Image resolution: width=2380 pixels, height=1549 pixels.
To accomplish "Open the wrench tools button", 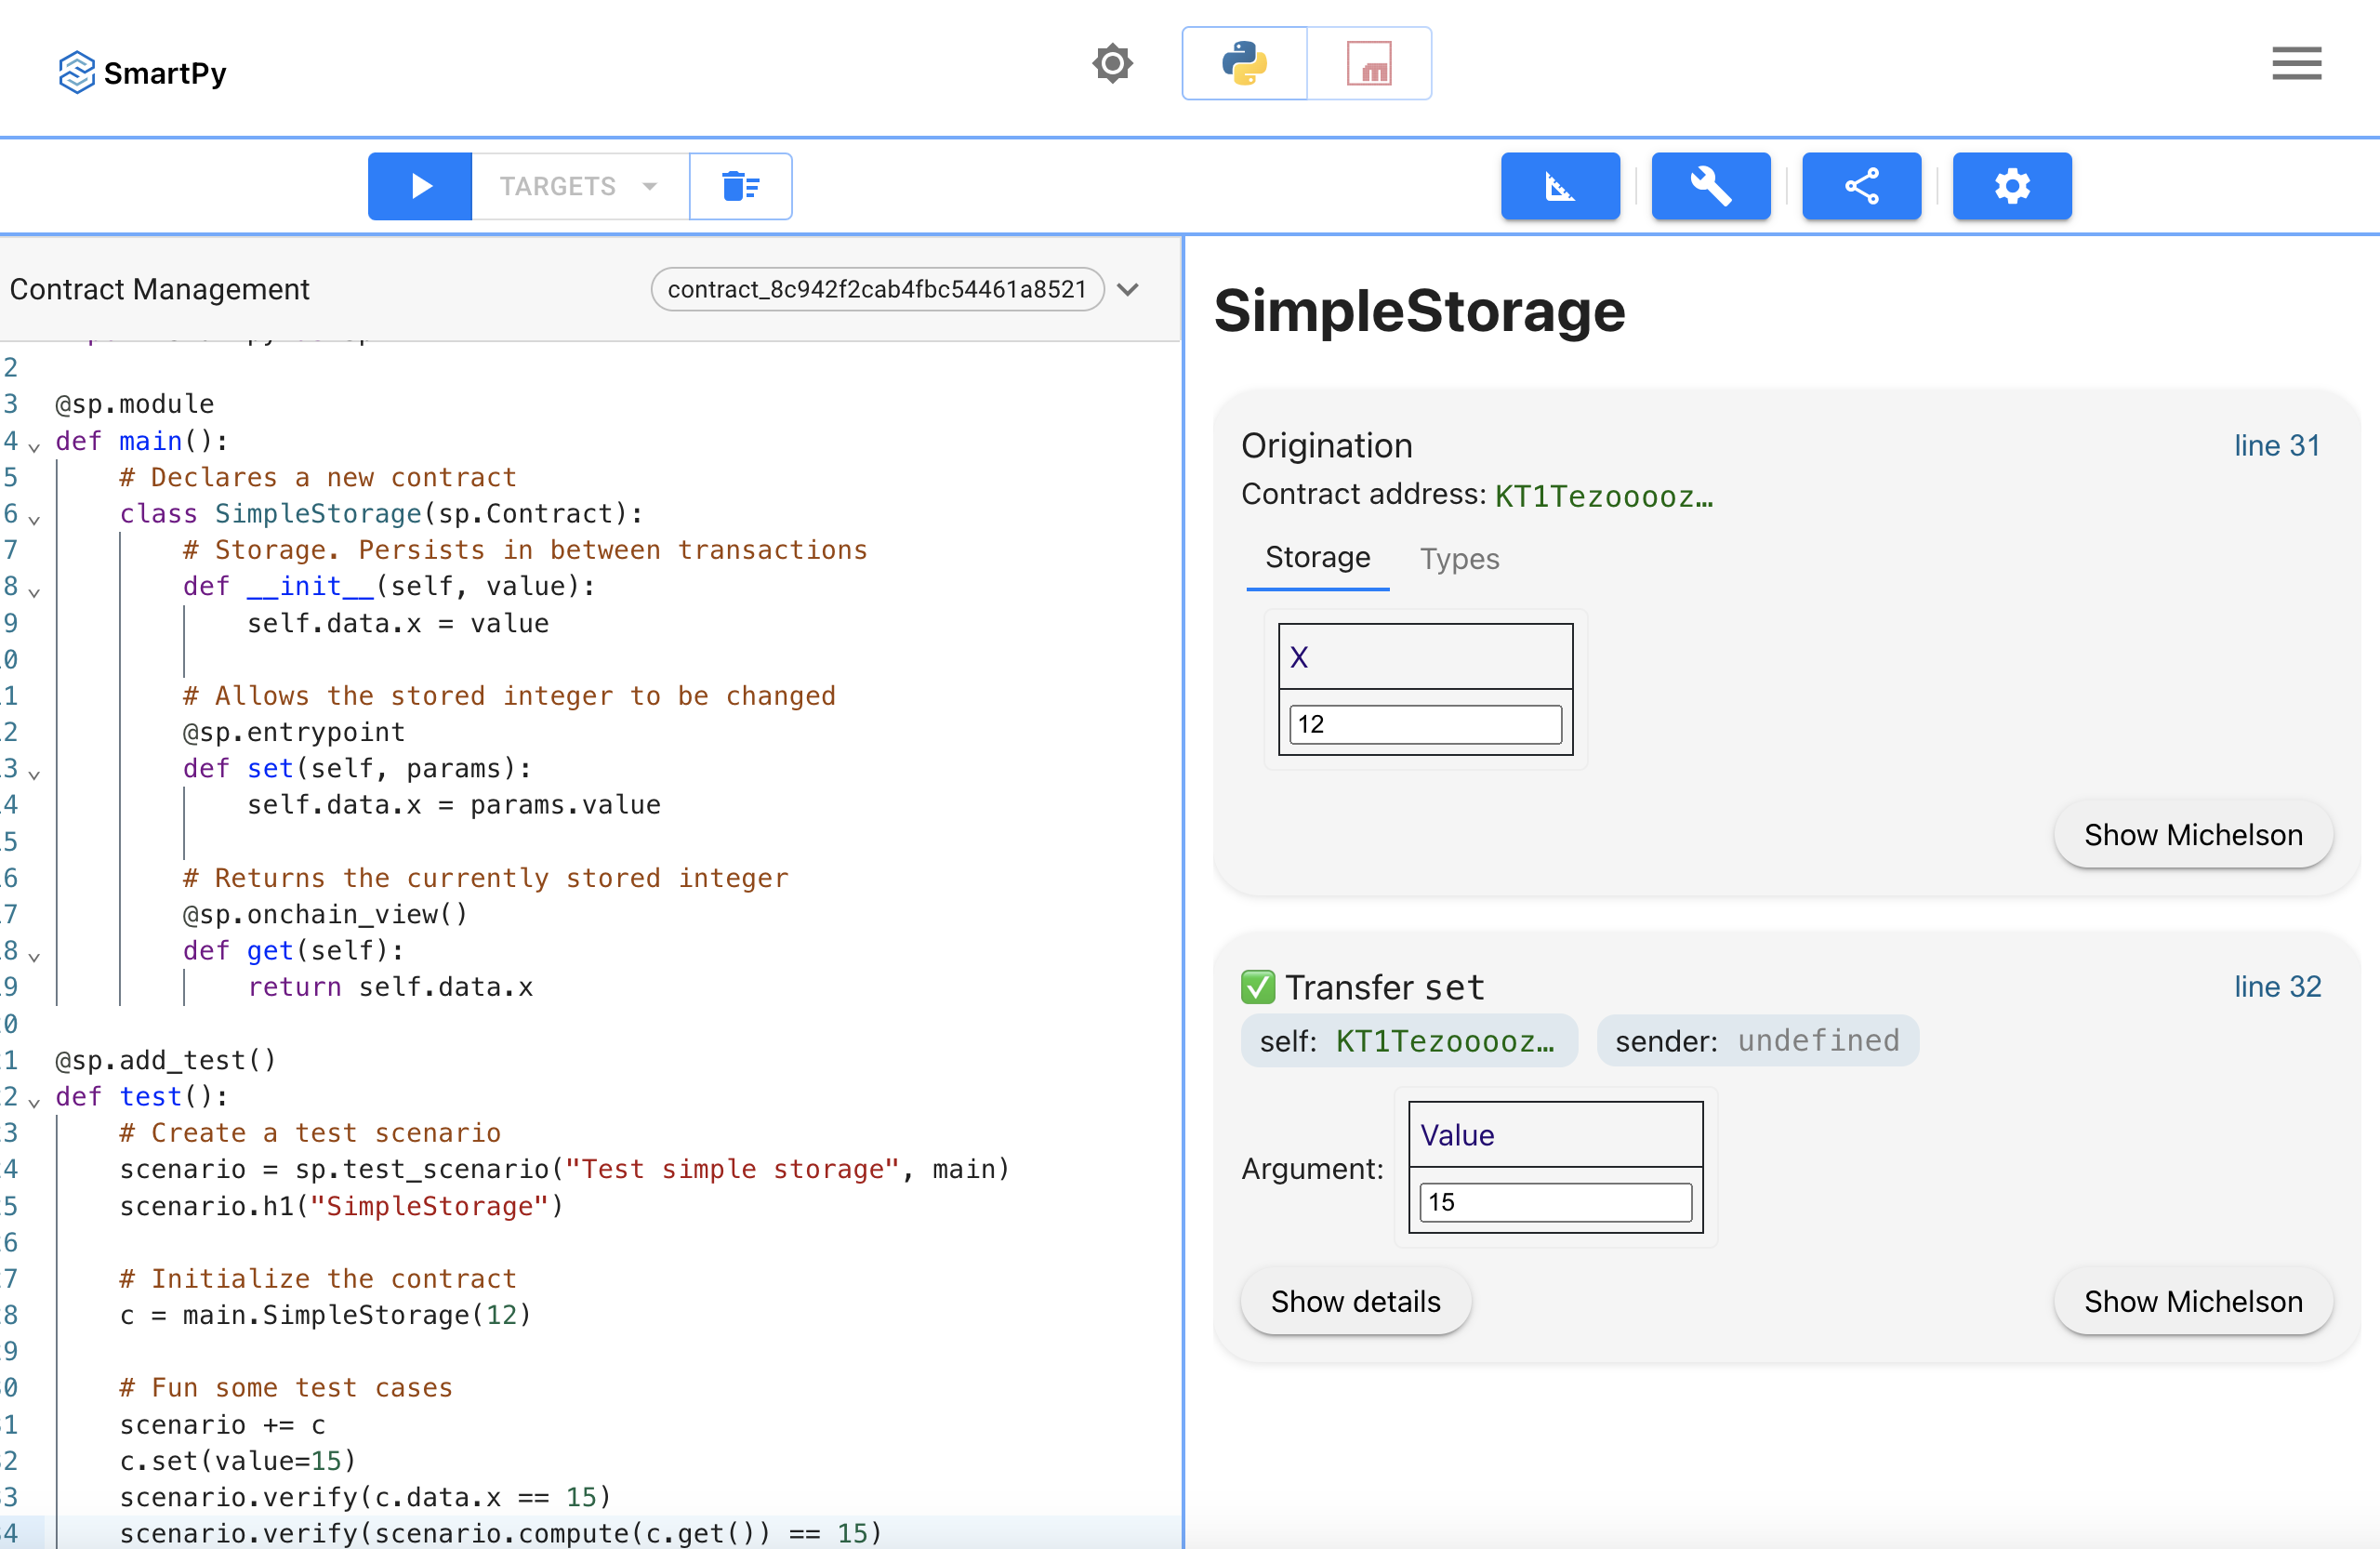I will pos(1710,186).
